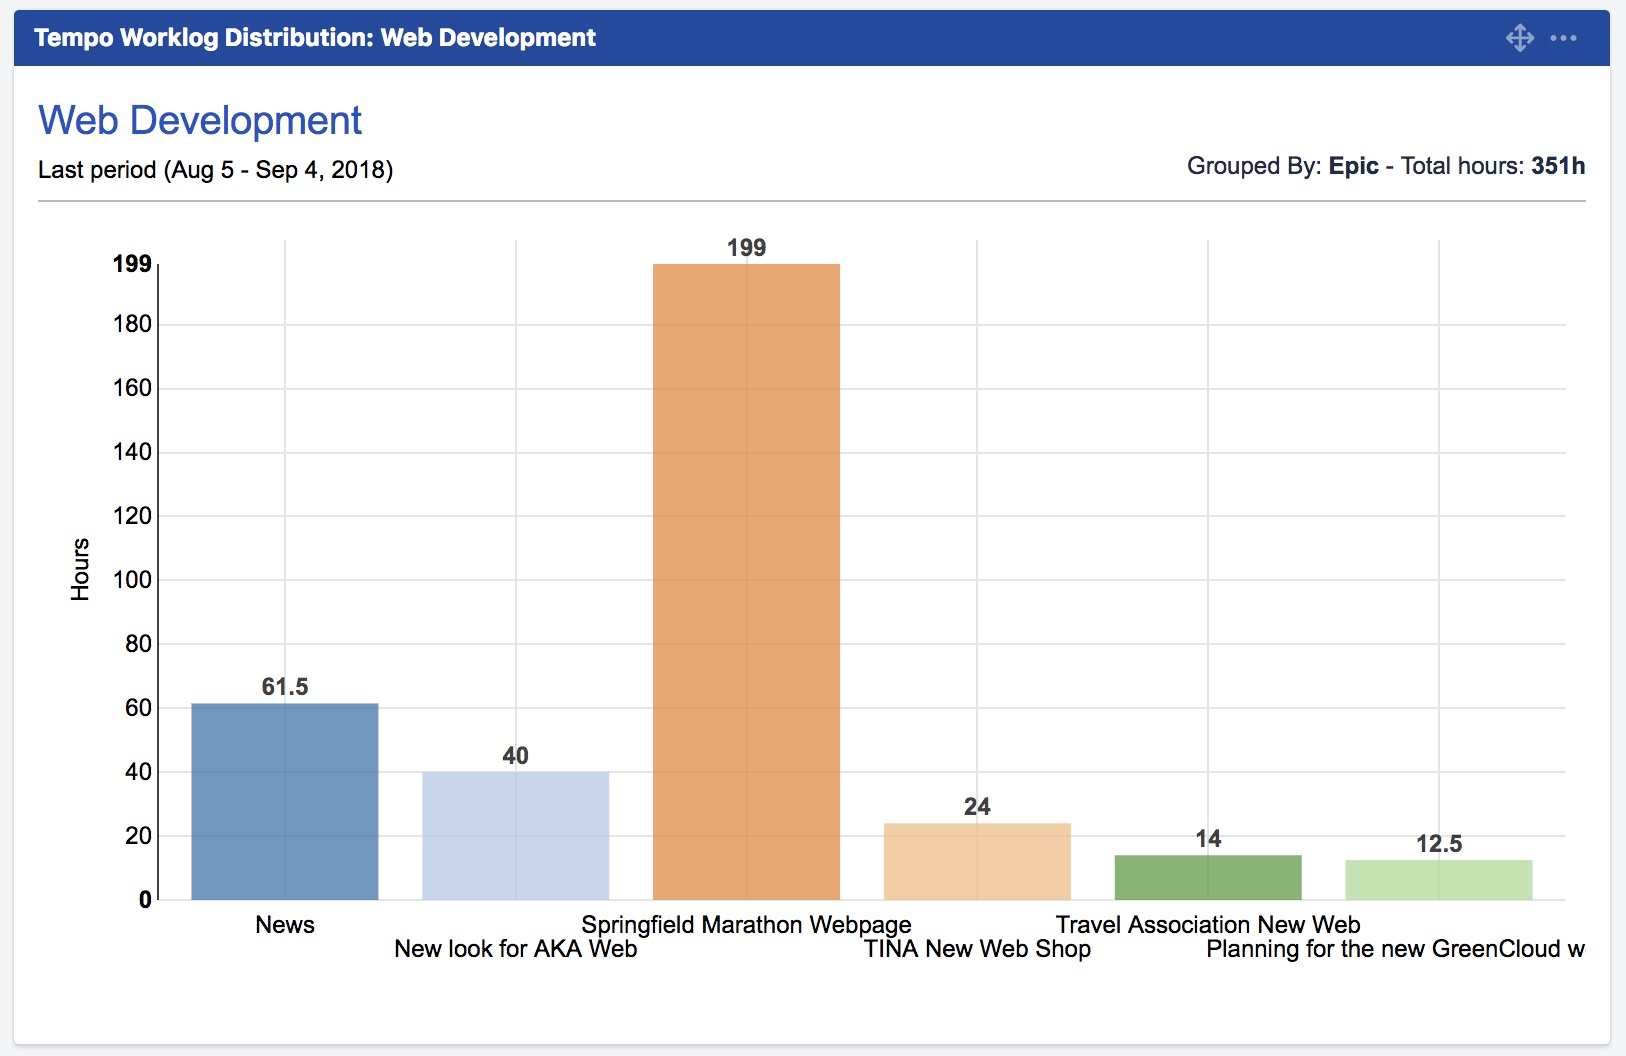Click the move gadget crosshair icon
The height and width of the screenshot is (1056, 1626).
(x=1519, y=38)
